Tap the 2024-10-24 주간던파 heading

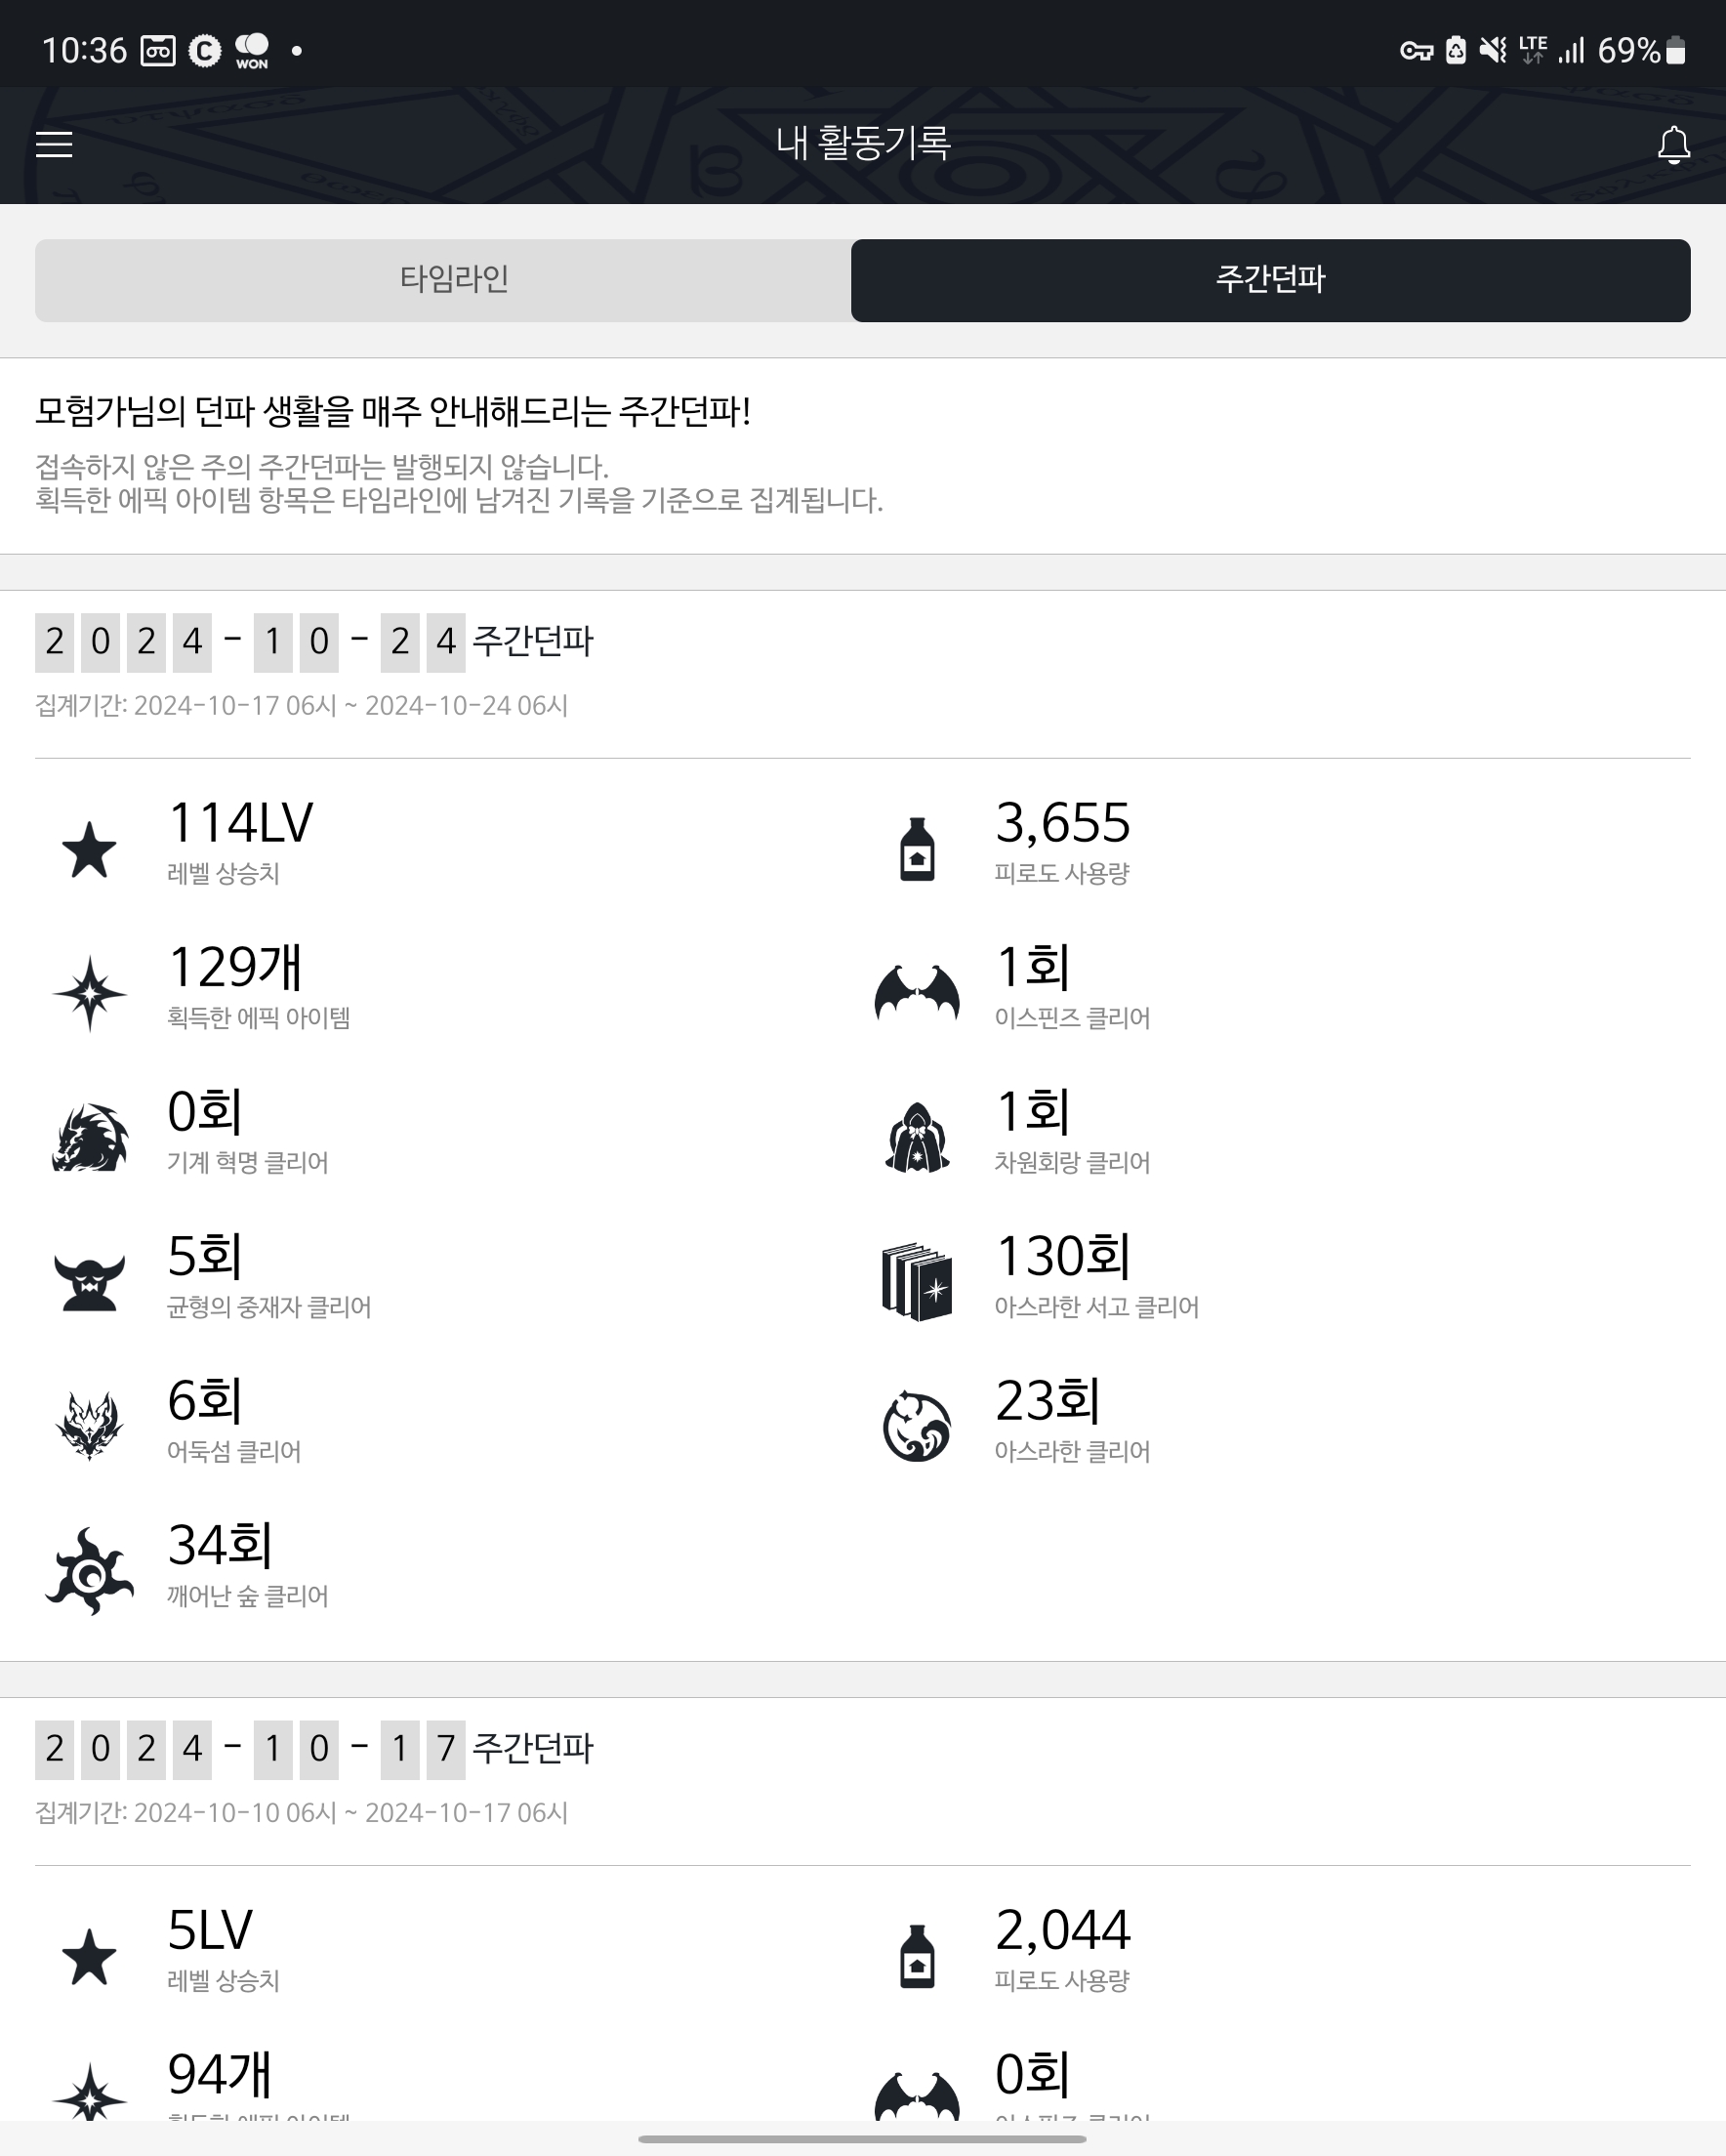point(314,642)
